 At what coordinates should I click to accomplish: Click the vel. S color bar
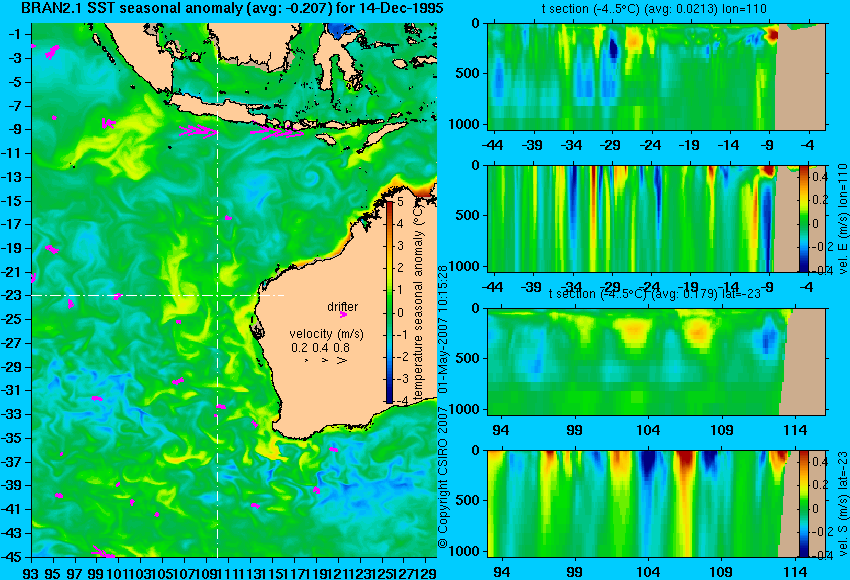click(804, 504)
